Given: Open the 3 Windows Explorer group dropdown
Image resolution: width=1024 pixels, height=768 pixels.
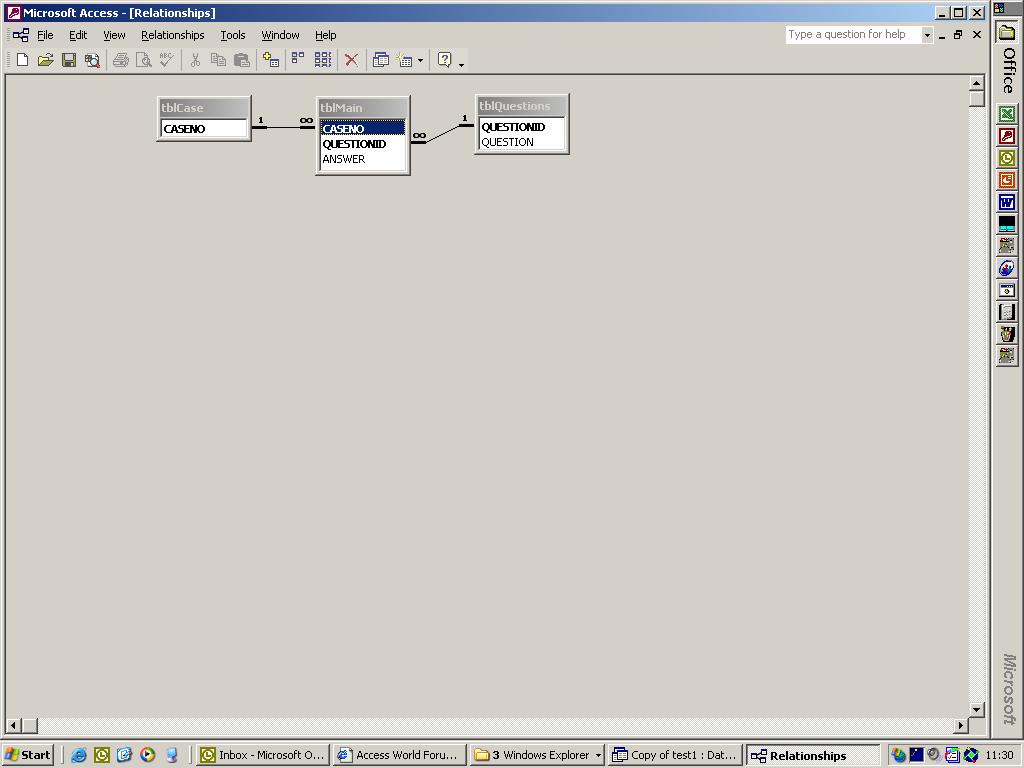Looking at the screenshot, I should point(598,756).
